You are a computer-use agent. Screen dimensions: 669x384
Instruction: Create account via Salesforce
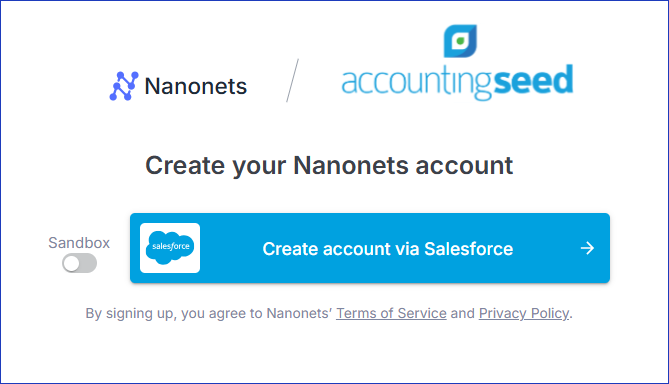pos(370,248)
